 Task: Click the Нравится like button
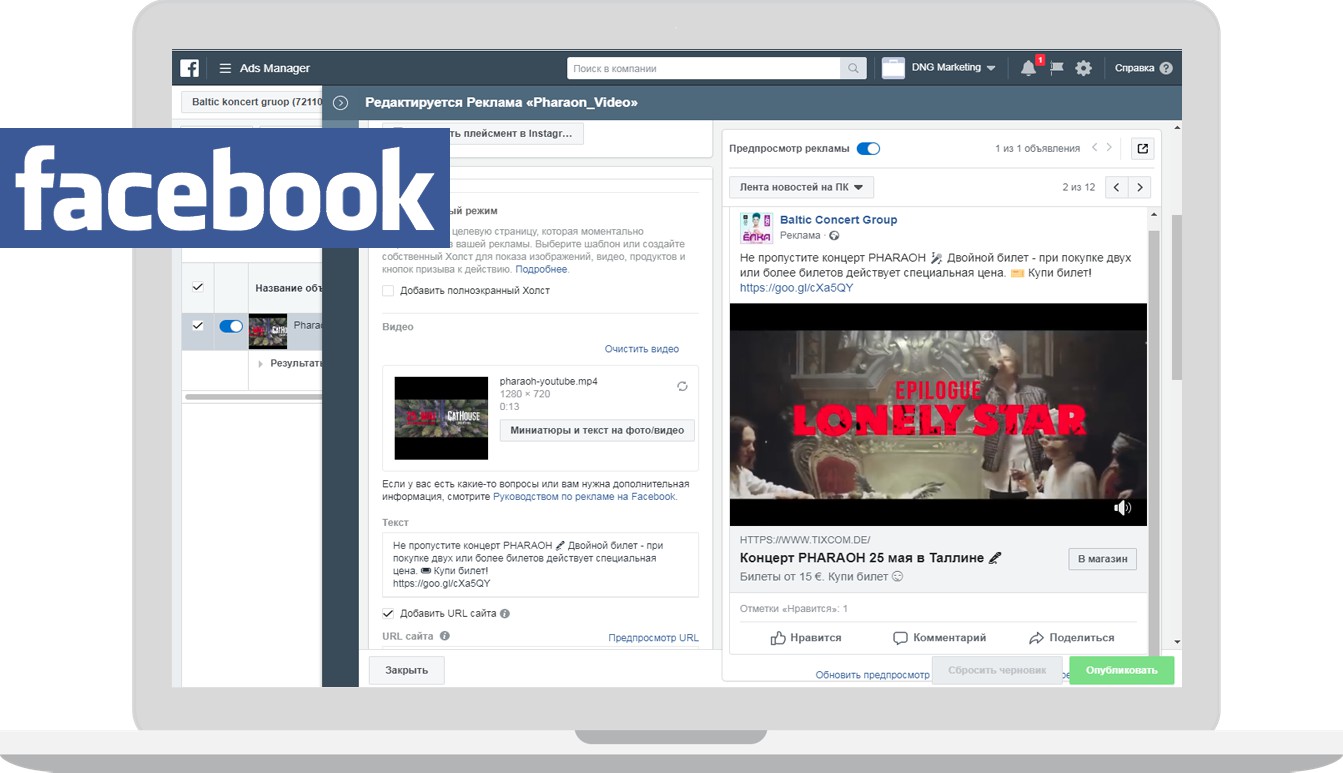tap(805, 637)
